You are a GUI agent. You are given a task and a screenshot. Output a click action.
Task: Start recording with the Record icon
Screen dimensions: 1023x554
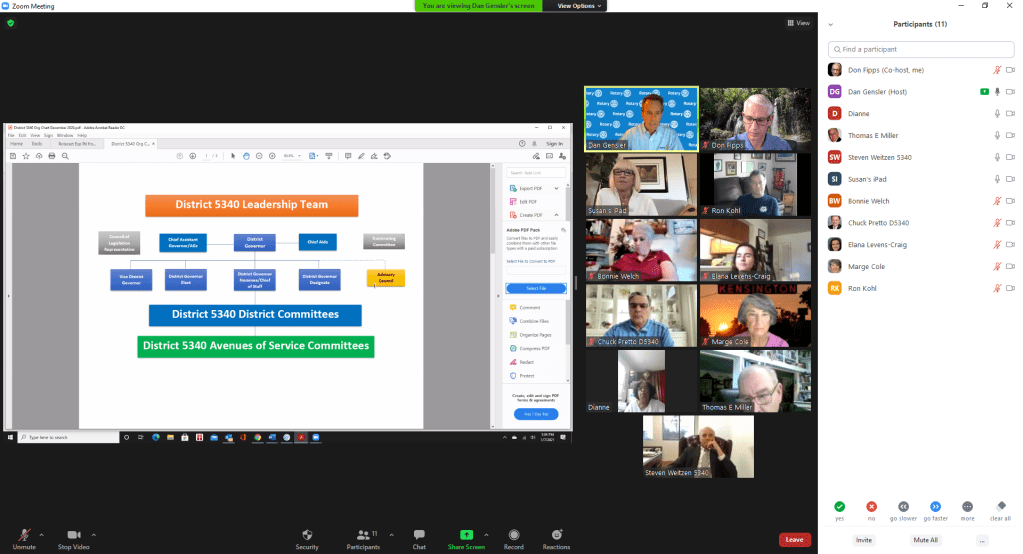(514, 535)
